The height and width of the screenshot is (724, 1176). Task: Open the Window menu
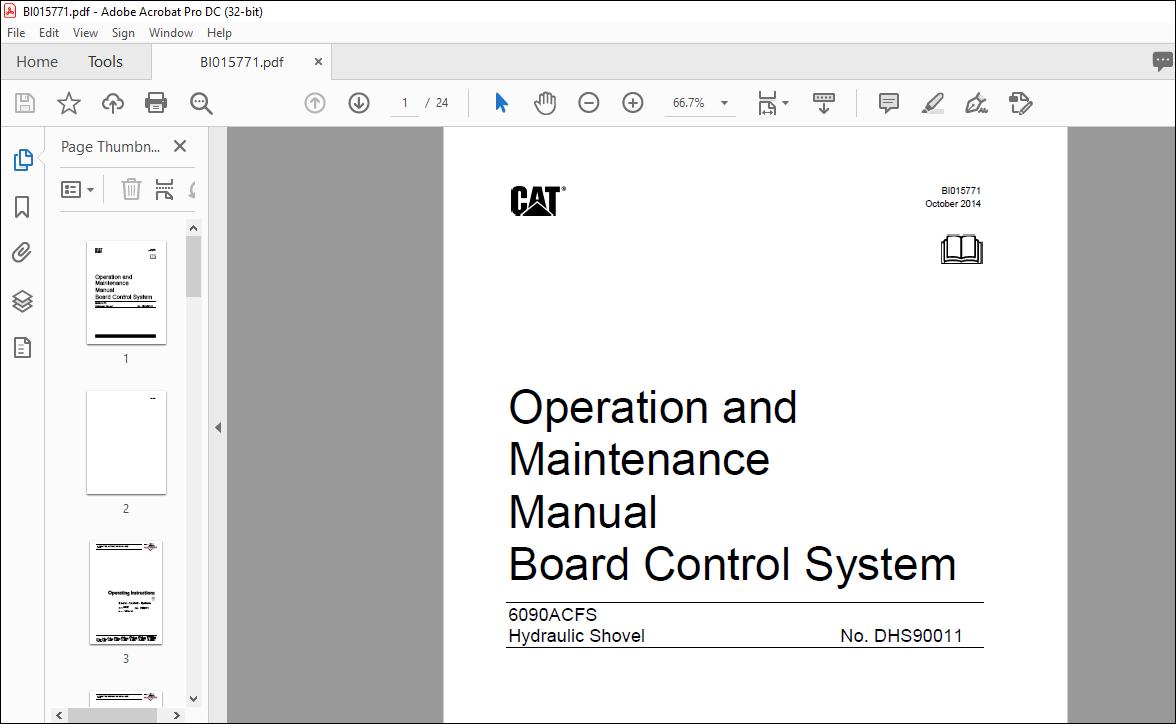click(x=170, y=33)
